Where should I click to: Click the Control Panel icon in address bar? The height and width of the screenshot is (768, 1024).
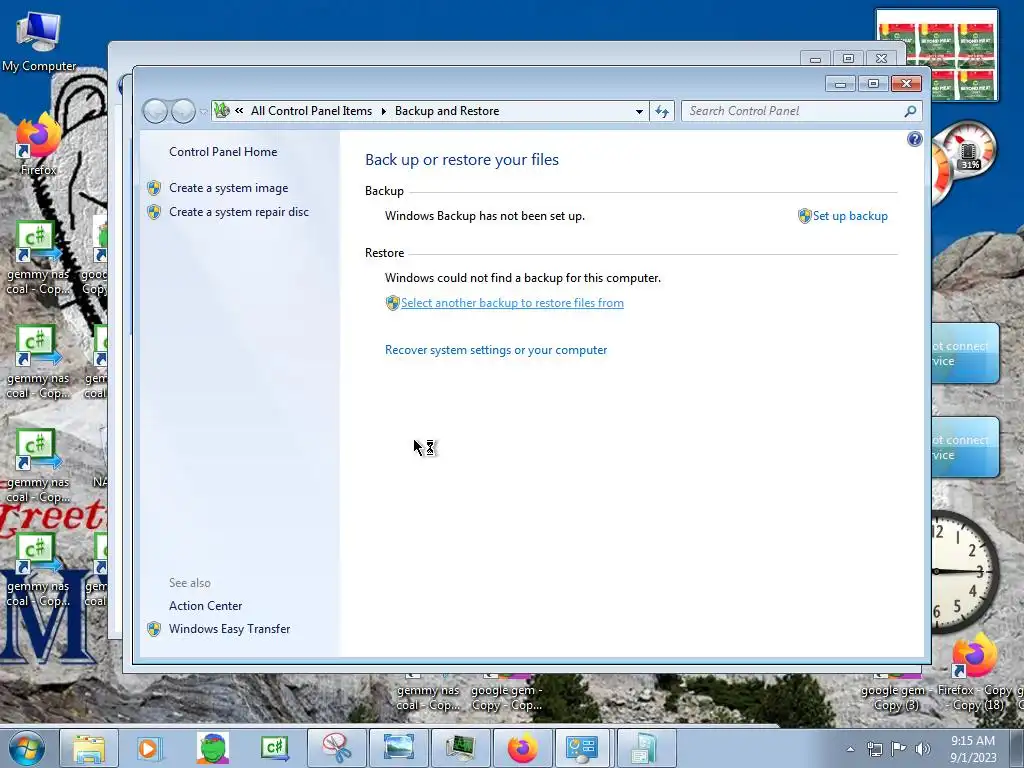[222, 111]
